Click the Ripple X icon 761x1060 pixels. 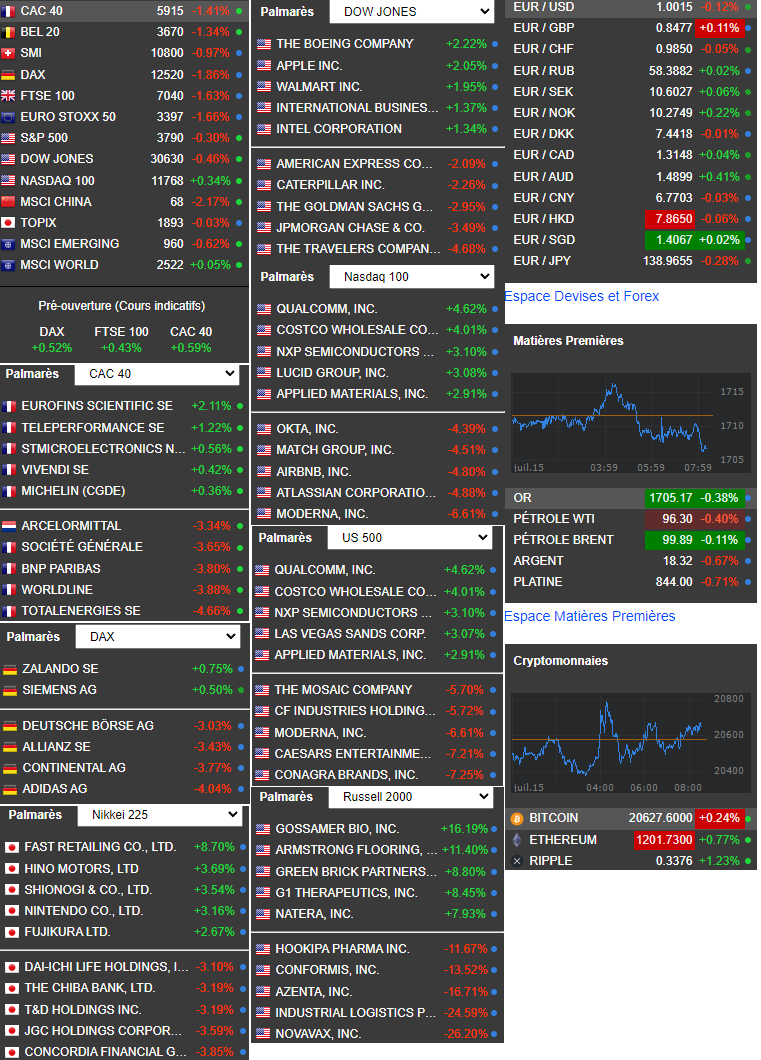[517, 861]
